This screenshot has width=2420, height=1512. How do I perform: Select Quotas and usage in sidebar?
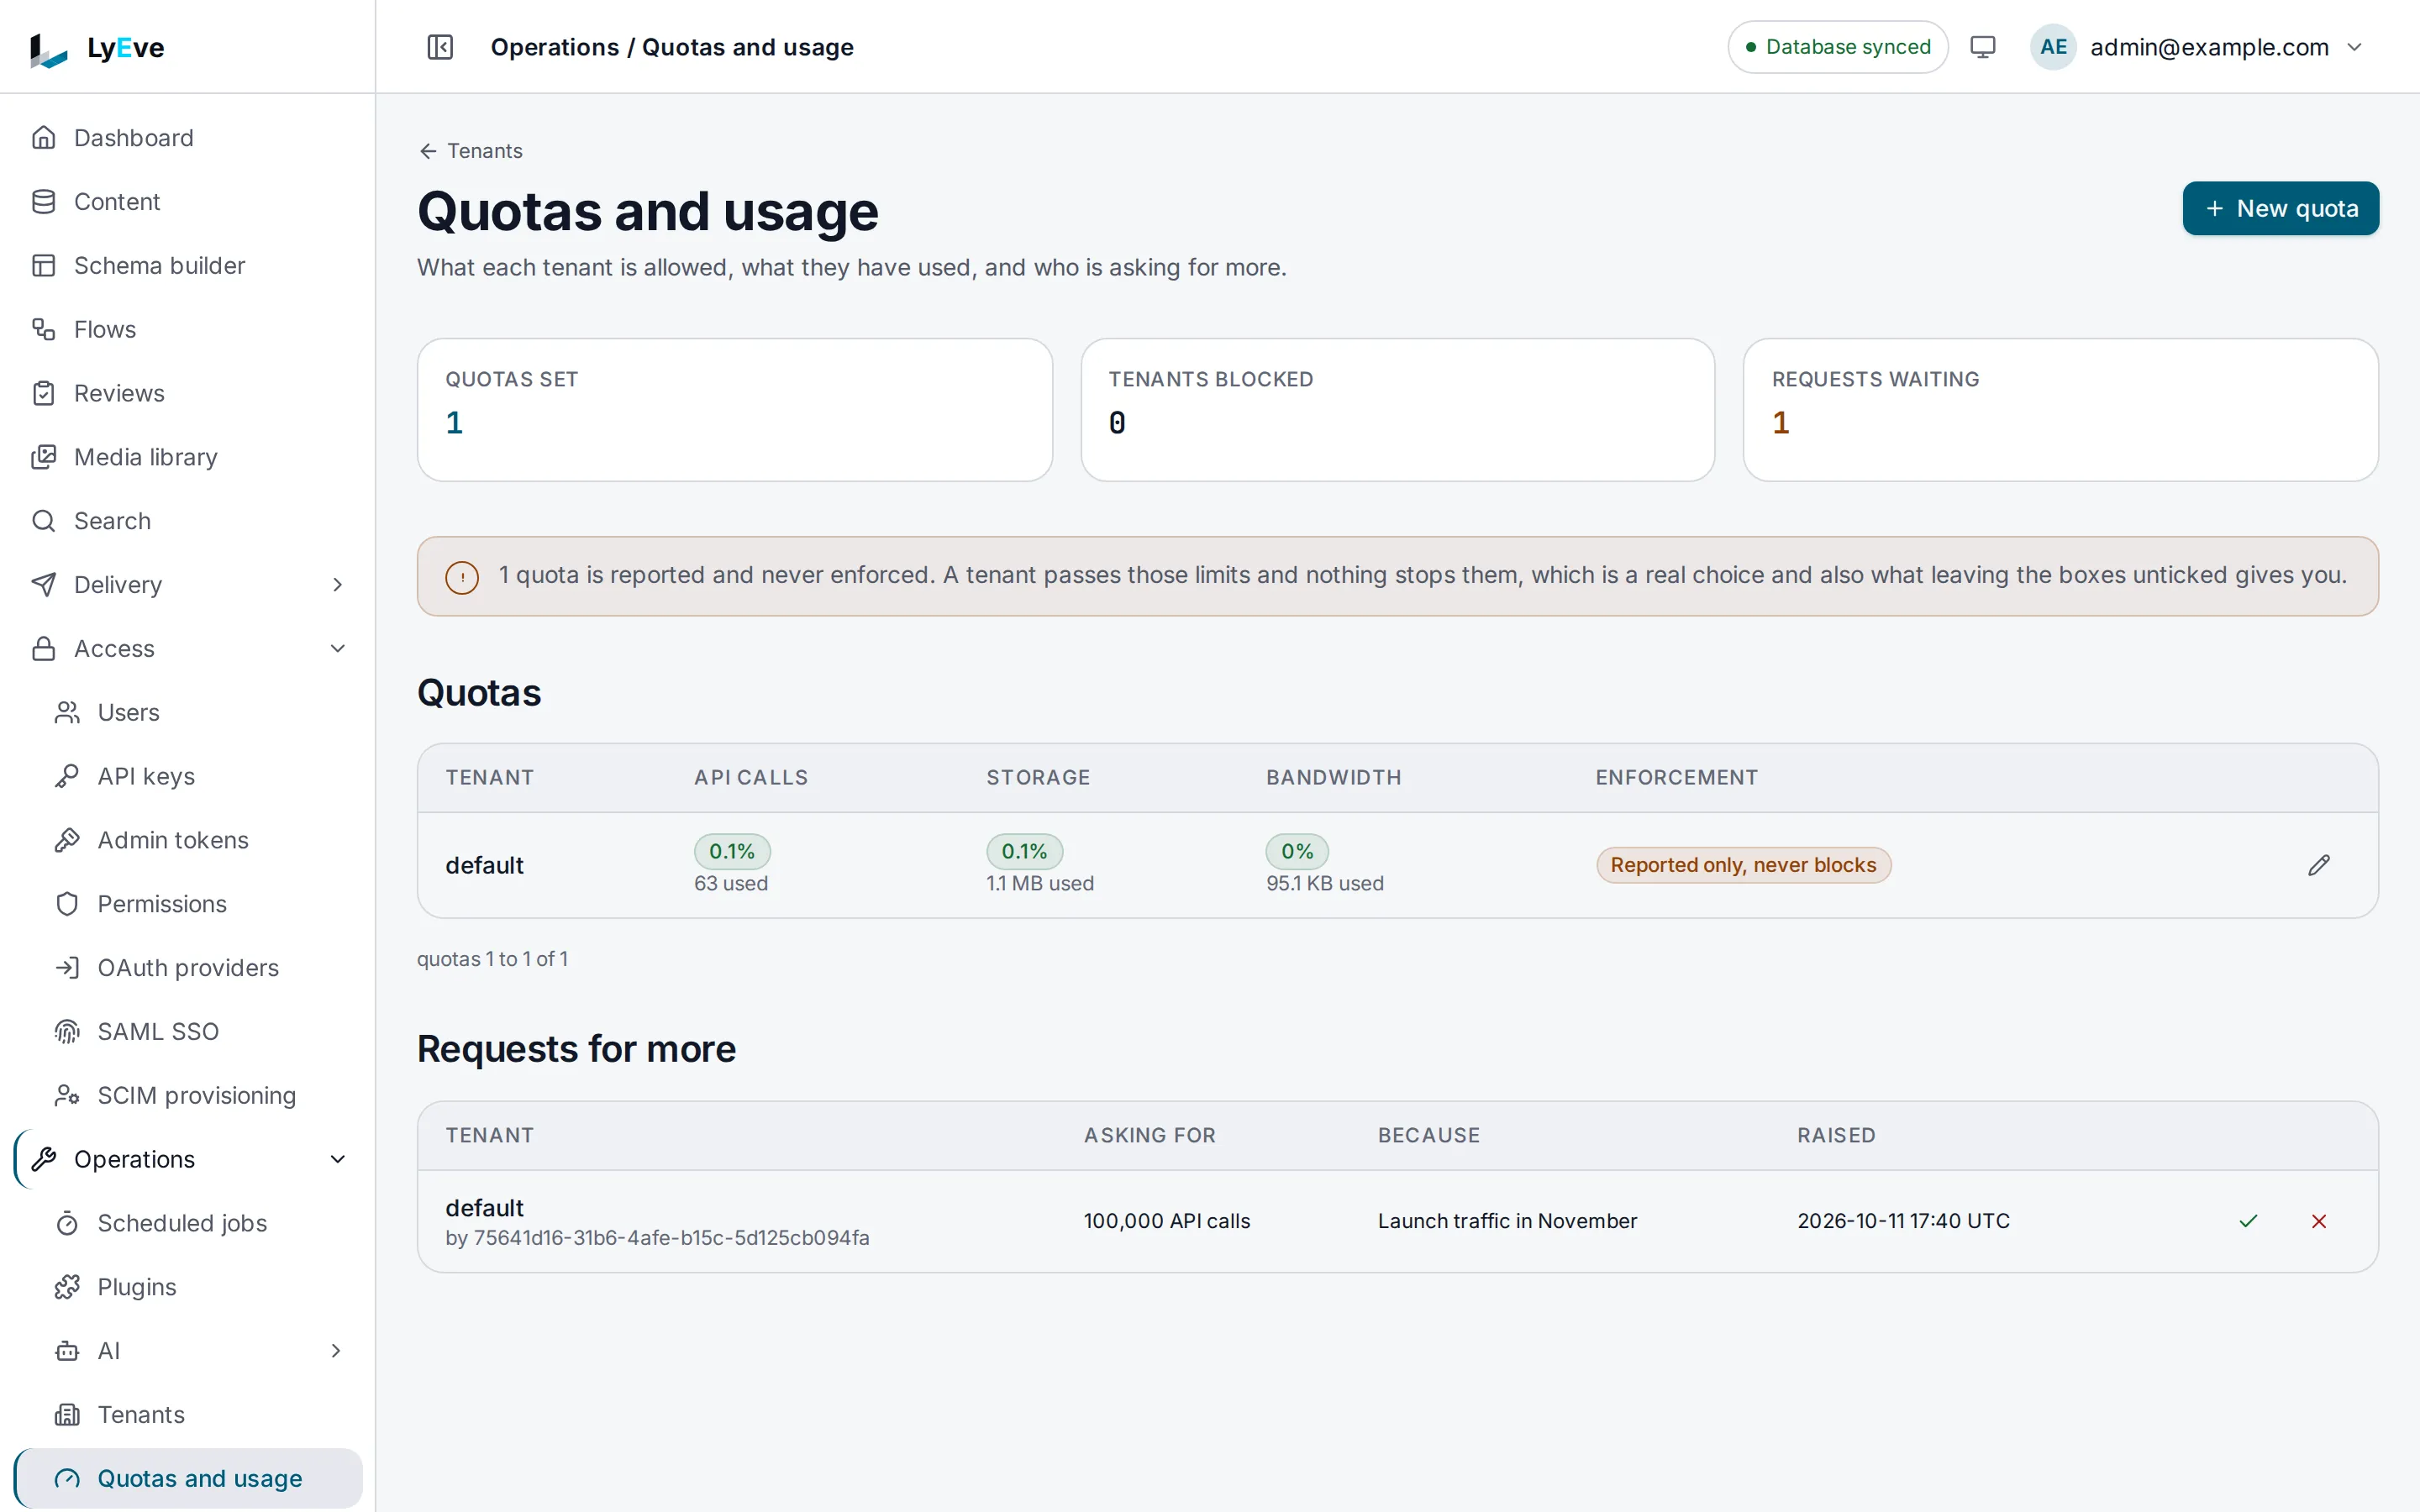[x=188, y=1478]
